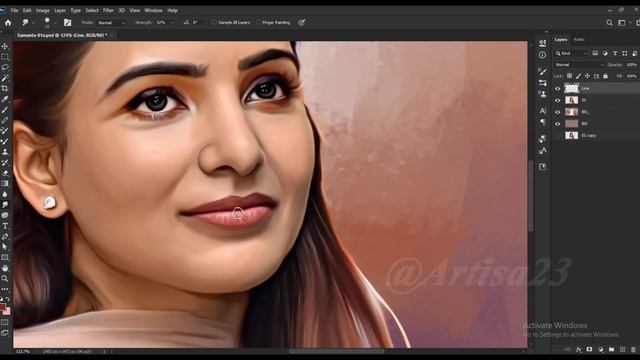Hide the Line layer
Viewport: 640px width, 360px height.
coord(558,89)
